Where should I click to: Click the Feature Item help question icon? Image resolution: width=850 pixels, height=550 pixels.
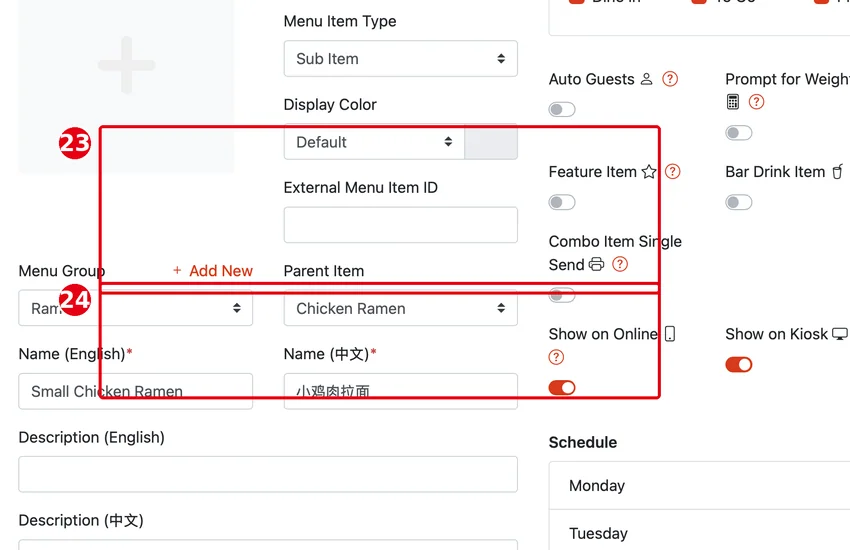tap(673, 172)
